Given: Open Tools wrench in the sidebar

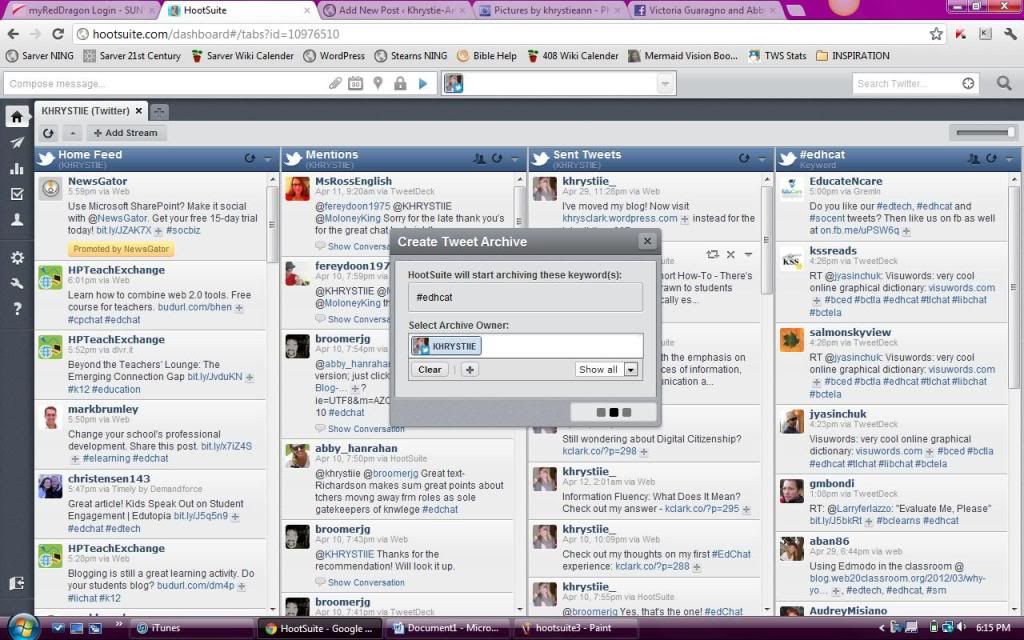Looking at the screenshot, I should tap(17, 283).
